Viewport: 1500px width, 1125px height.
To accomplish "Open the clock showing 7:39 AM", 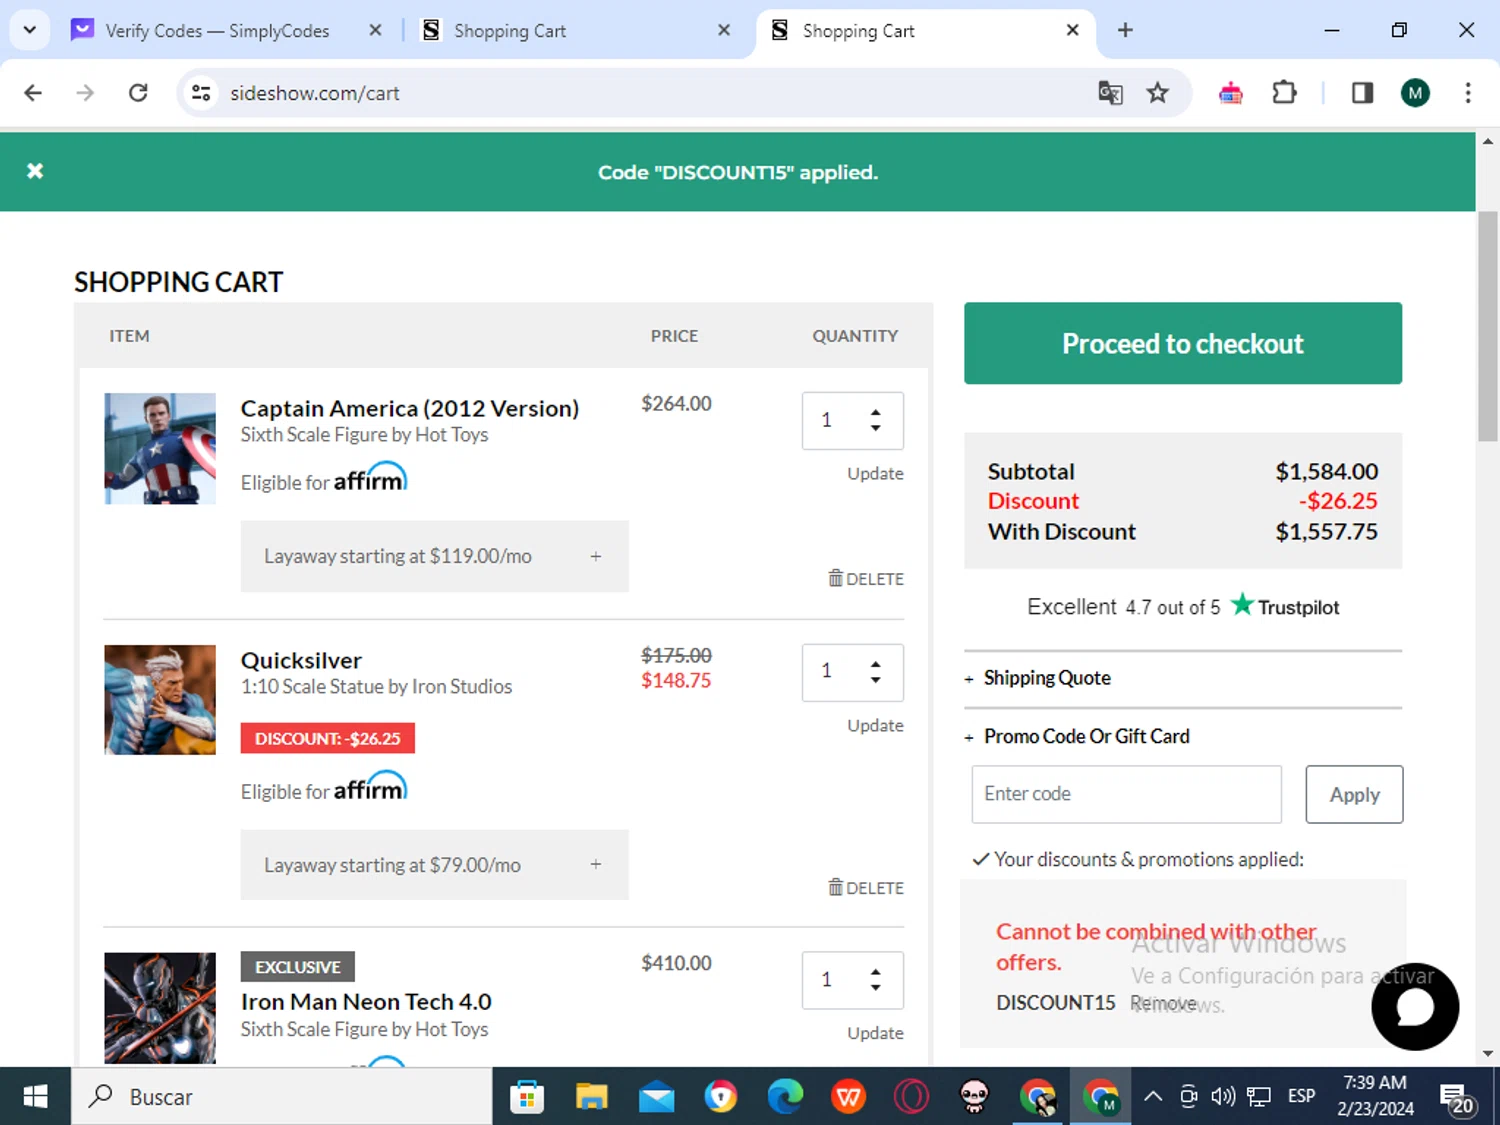I will point(1375,1096).
